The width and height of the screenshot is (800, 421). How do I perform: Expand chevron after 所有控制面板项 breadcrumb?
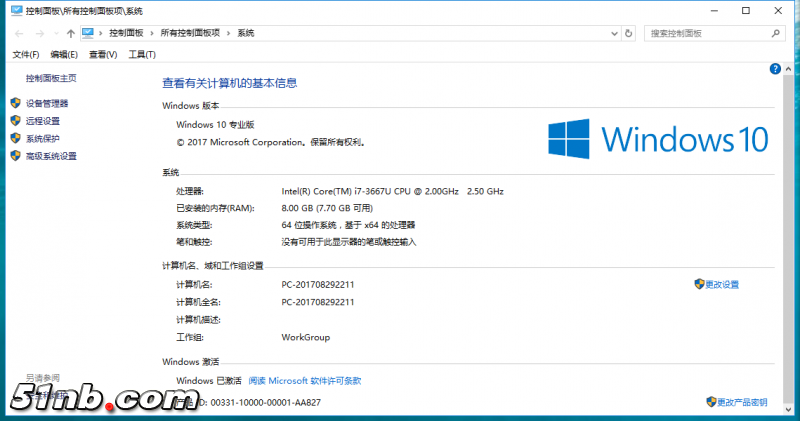(229, 33)
